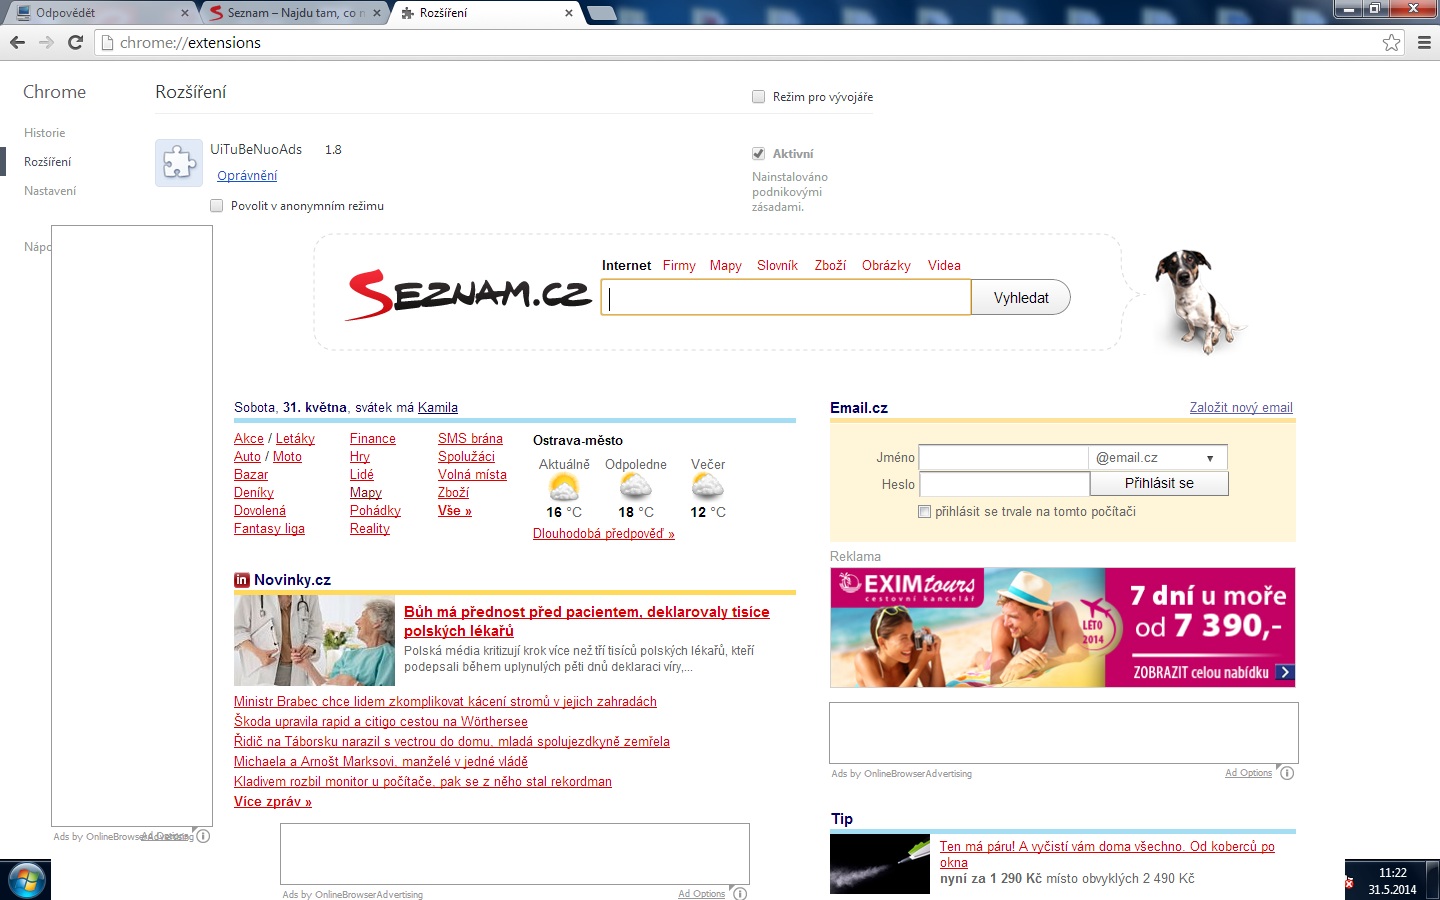Screen dimensions: 1440x900
Task: Close the Rozšíření tab
Action: pyautogui.click(x=569, y=13)
